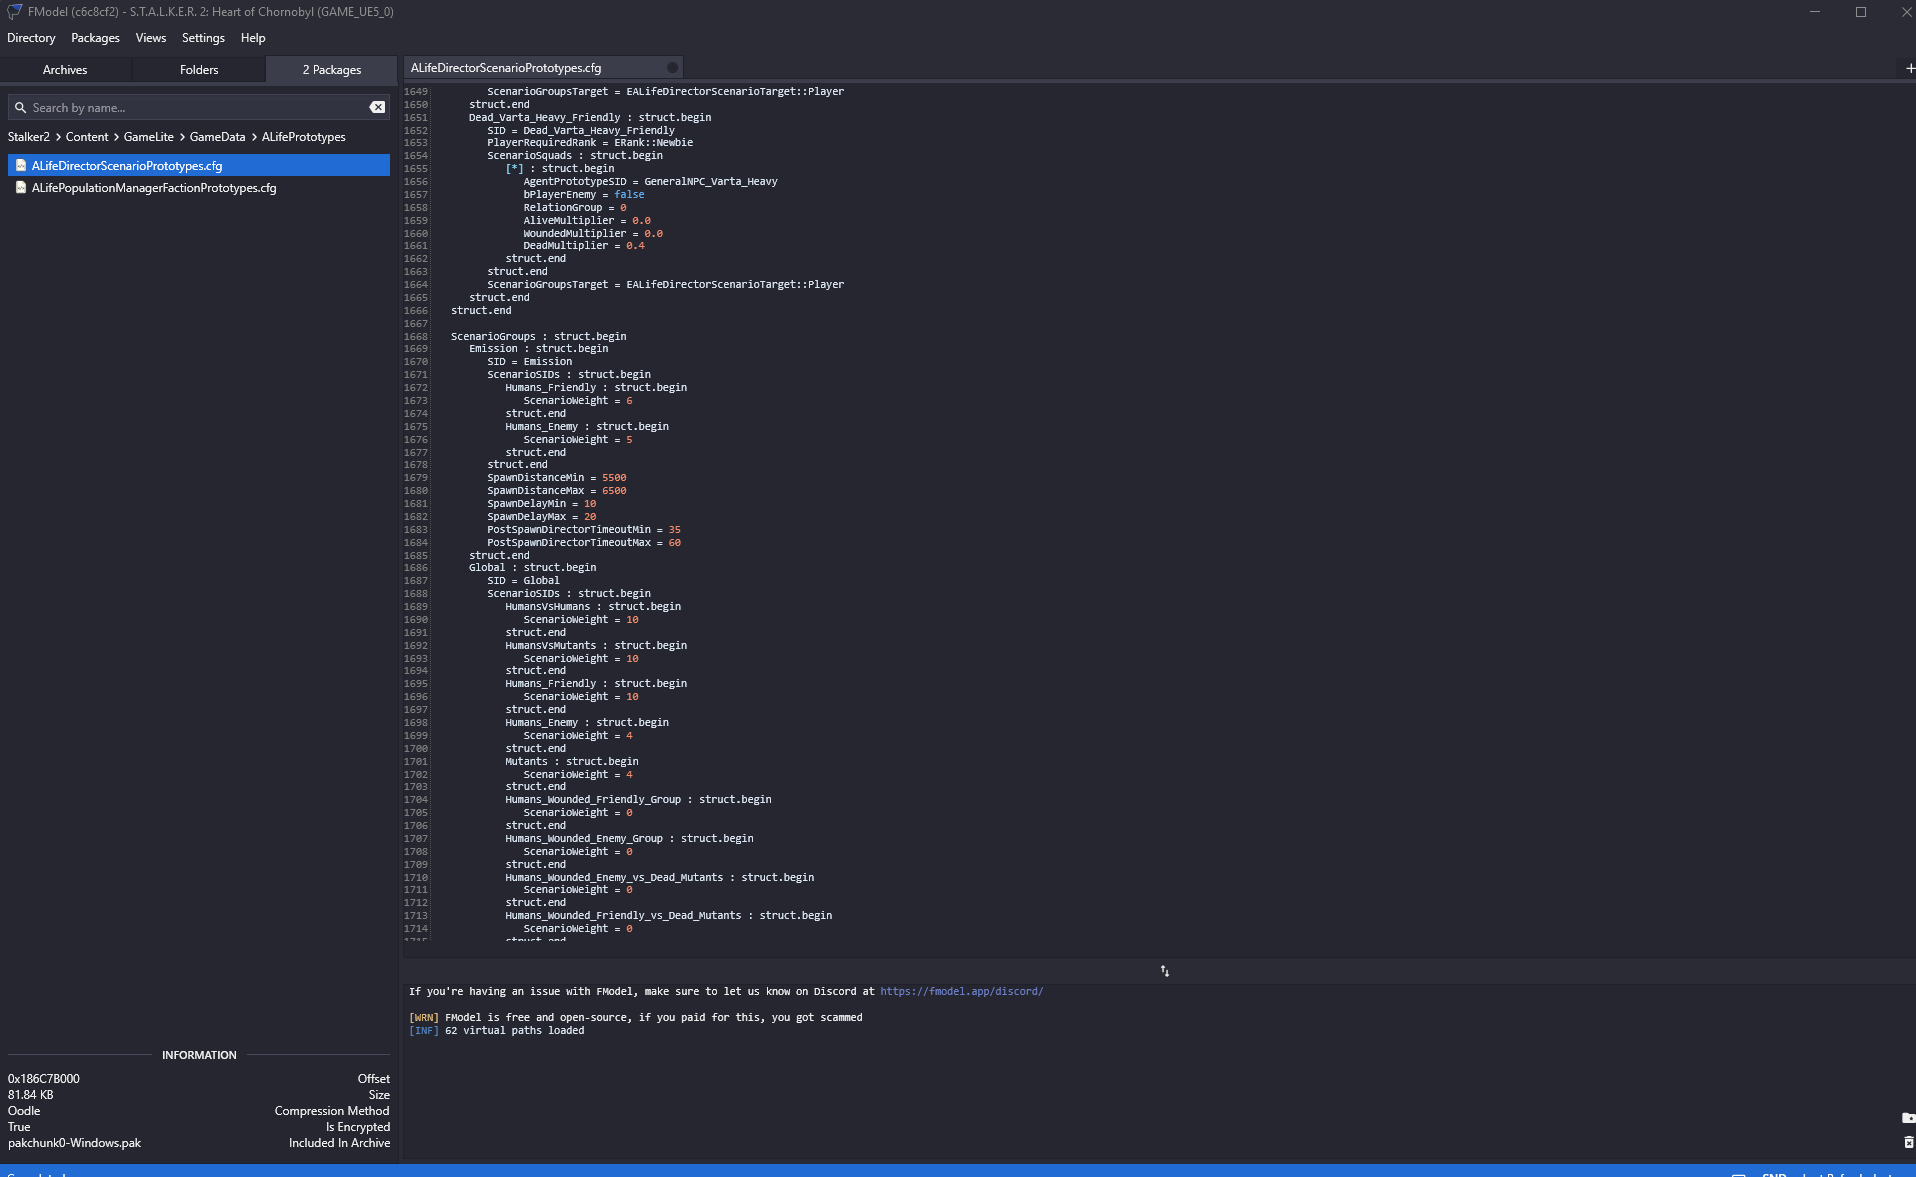1916x1177 pixels.
Task: Select the 2 Packages tab
Action: [332, 70]
